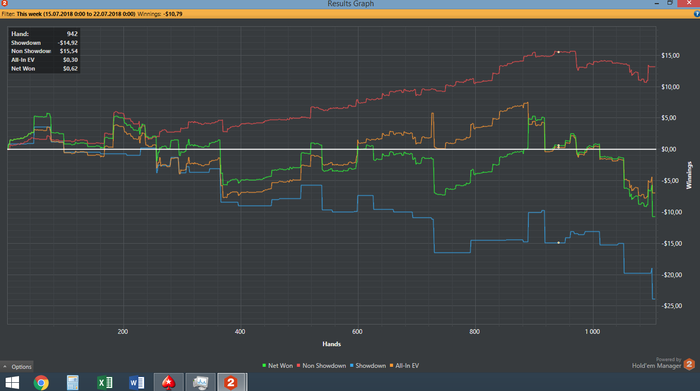Open the Windows Start menu
The image size is (700, 391).
coord(12,383)
